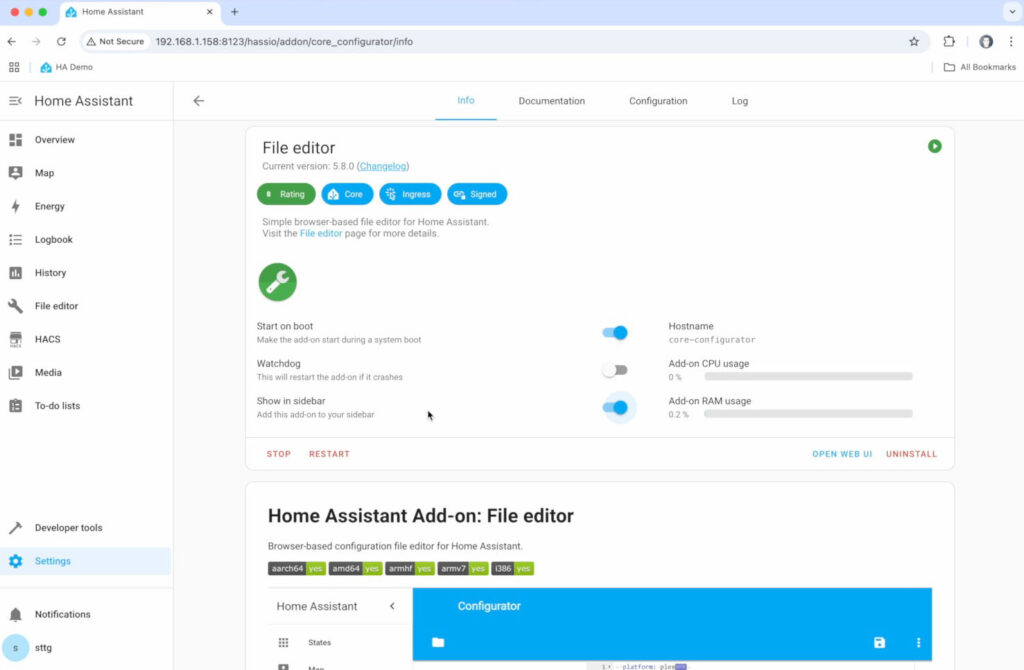Click the browser forward arrow
The height and width of the screenshot is (670, 1024).
[x=37, y=42]
